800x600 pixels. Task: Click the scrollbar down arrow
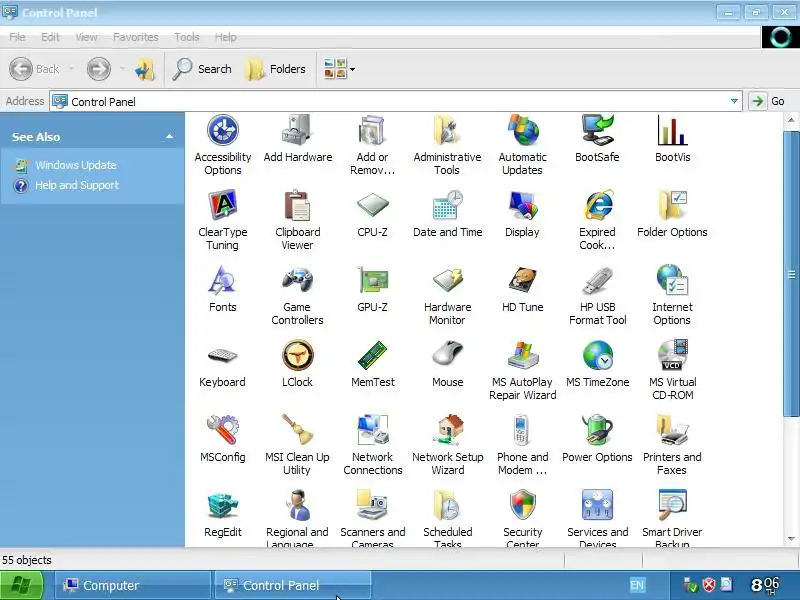(791, 539)
